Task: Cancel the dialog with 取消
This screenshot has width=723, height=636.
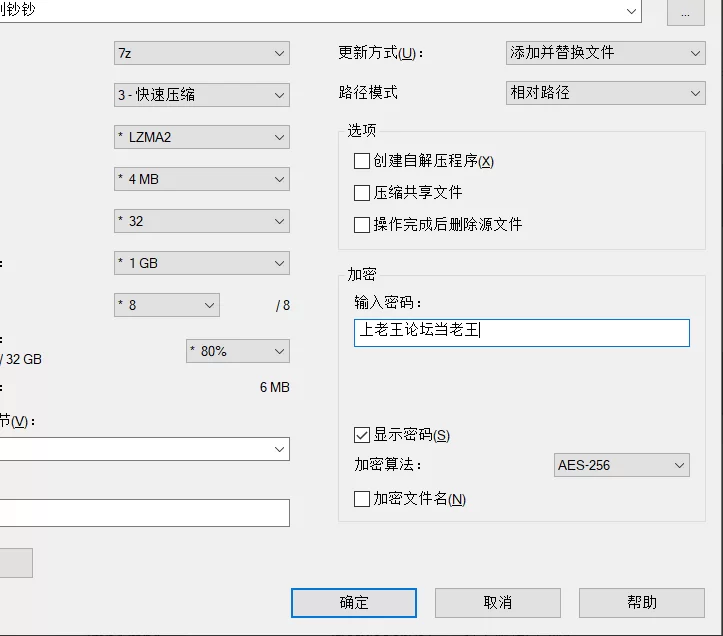Action: (x=498, y=603)
